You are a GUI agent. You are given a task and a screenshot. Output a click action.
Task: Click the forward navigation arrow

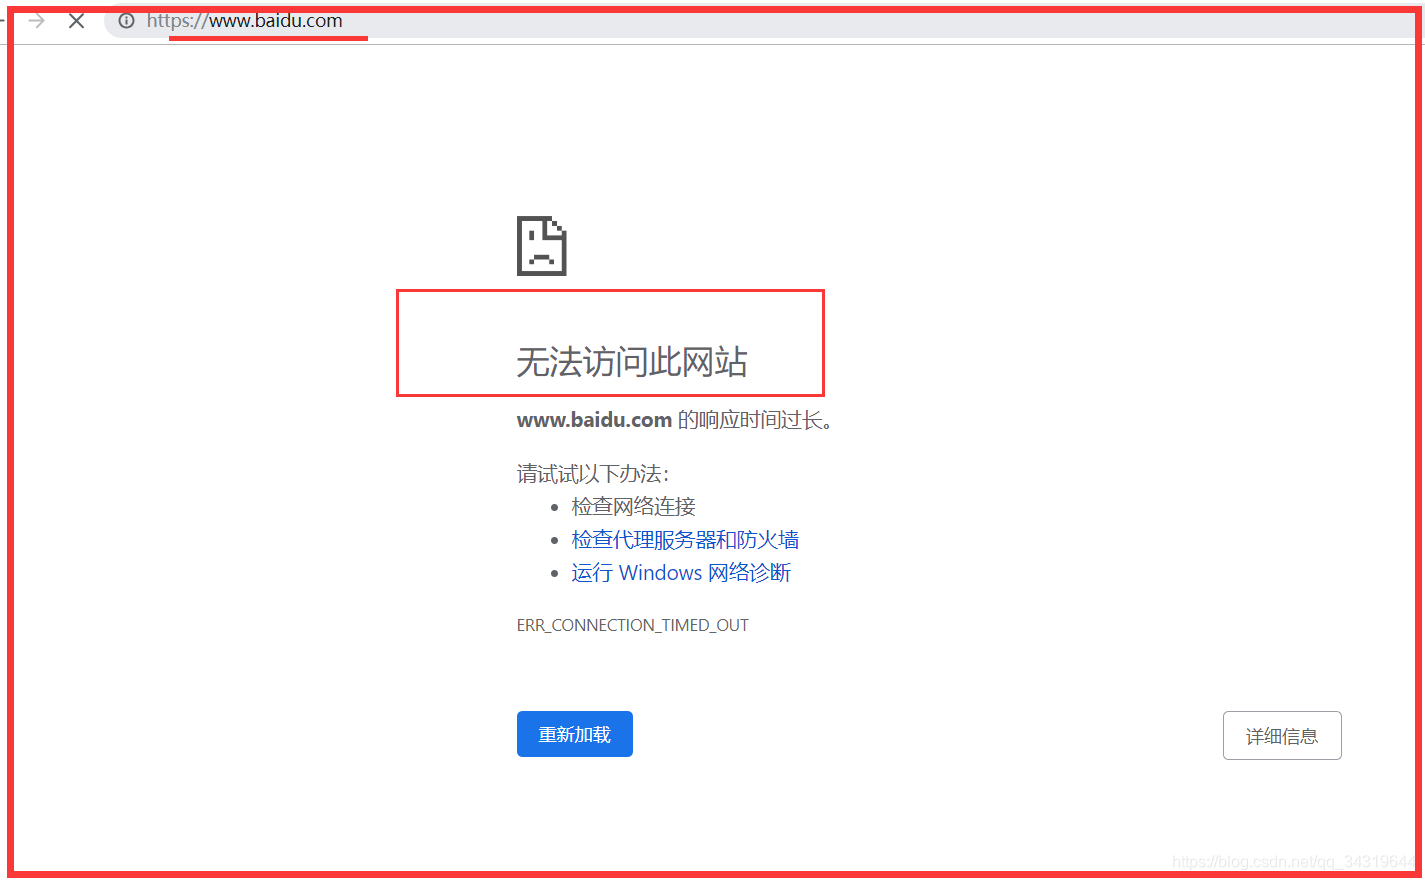point(37,21)
